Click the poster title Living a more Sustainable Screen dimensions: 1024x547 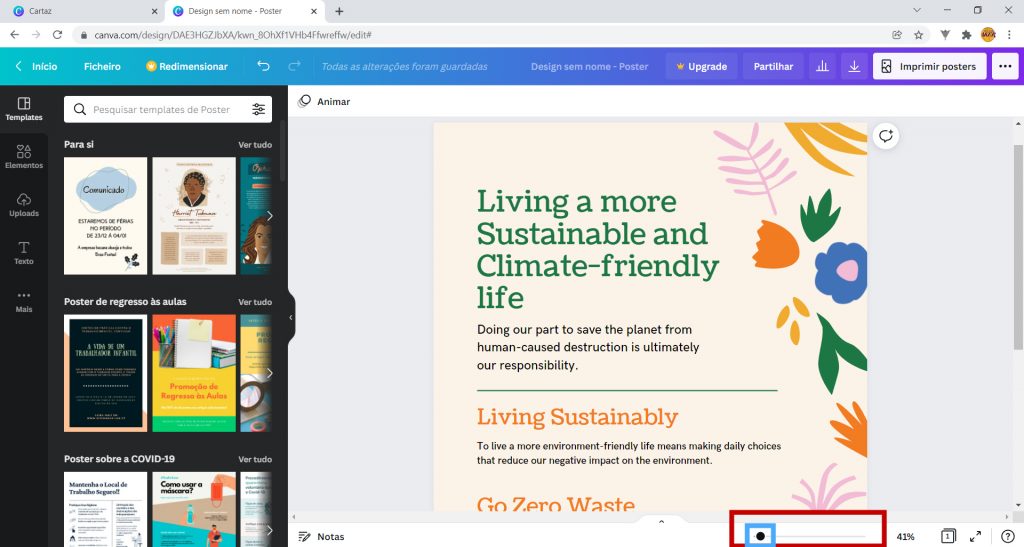598,249
